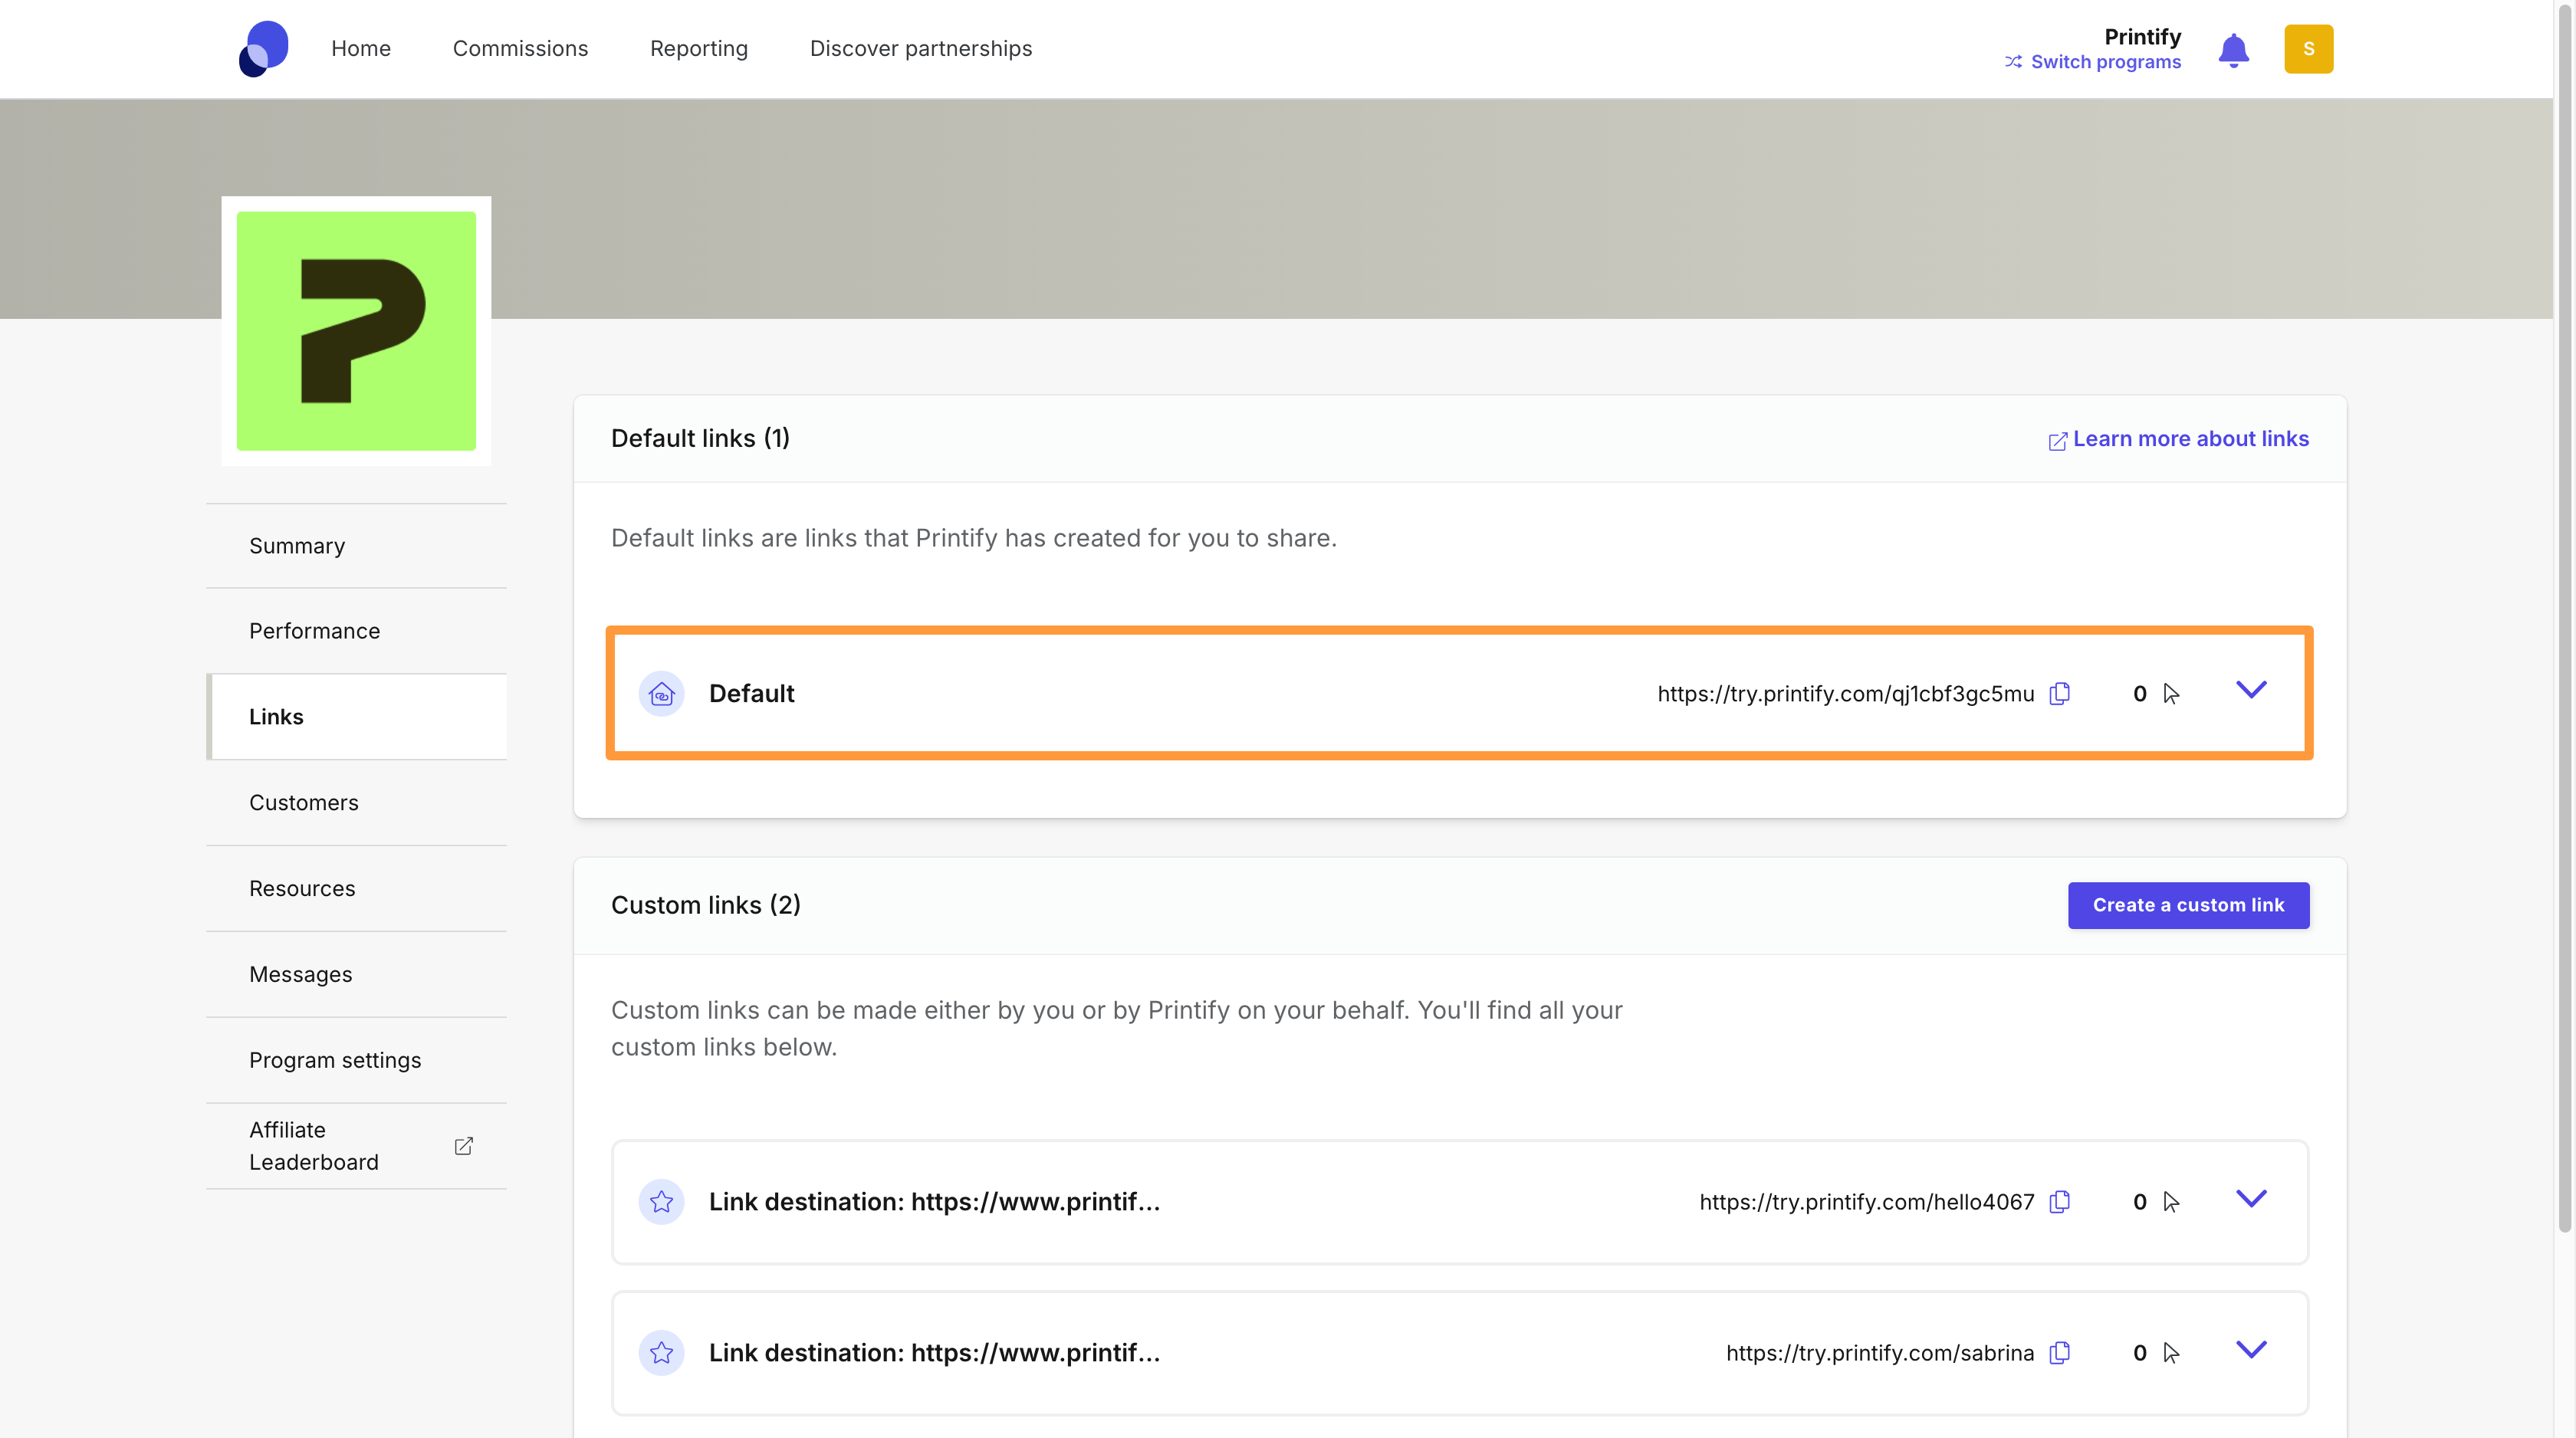Expand the hello4067 link chevron
The image size is (2576, 1438).
(x=2250, y=1198)
